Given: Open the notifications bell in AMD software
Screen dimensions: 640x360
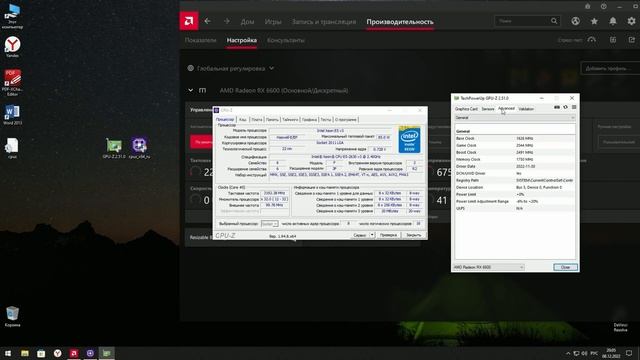Looking at the screenshot, I should pyautogui.click(x=613, y=21).
